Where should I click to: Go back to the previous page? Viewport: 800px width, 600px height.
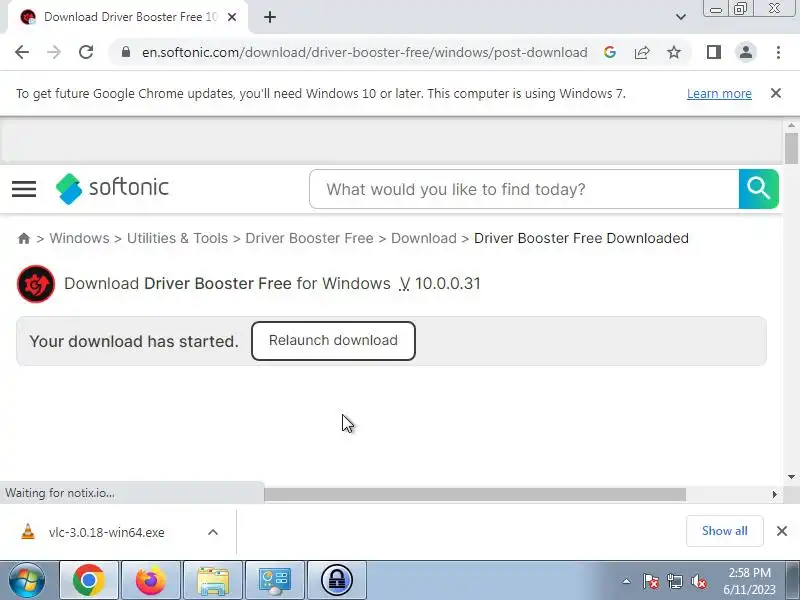[x=22, y=52]
